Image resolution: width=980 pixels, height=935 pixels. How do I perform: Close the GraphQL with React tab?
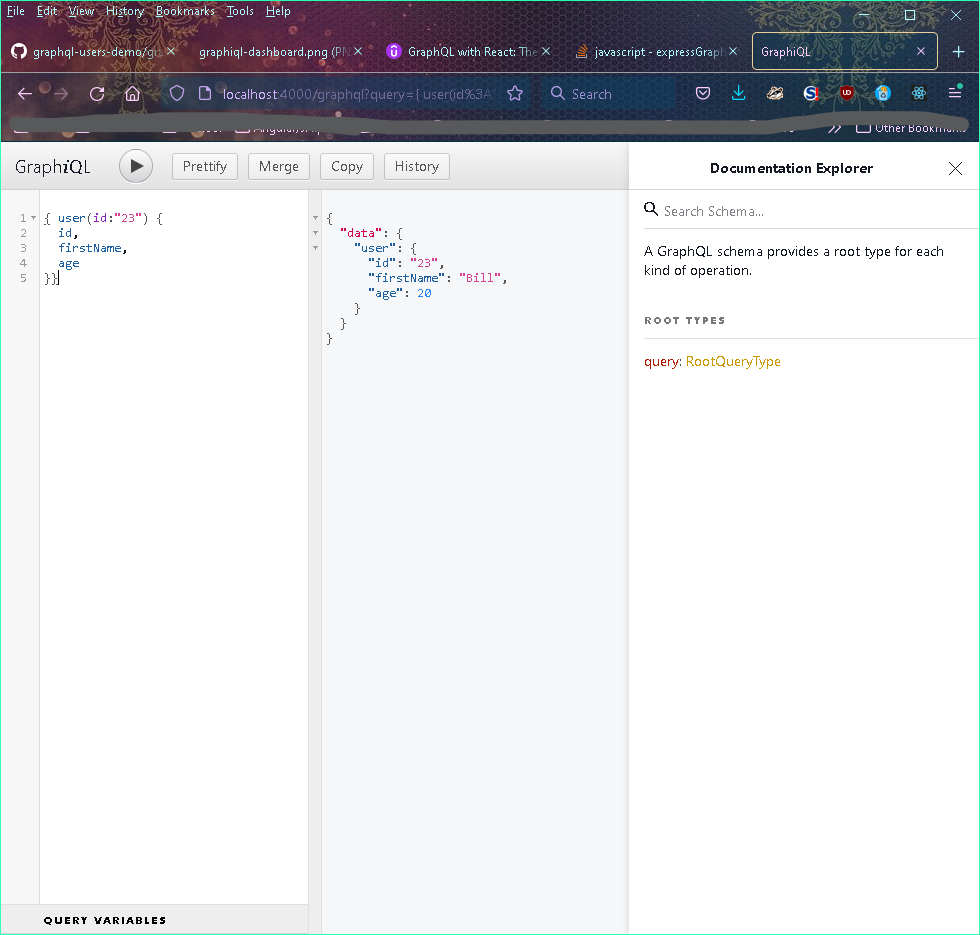click(x=546, y=51)
